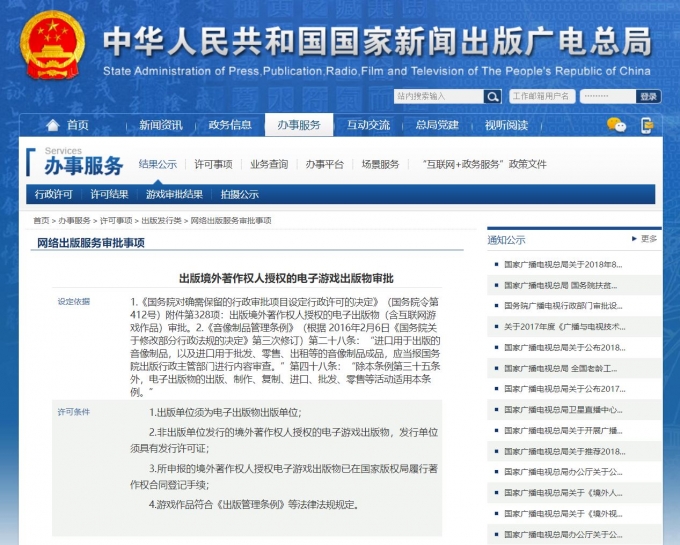Click 拍摄公示 in blue bar

(x=240, y=194)
